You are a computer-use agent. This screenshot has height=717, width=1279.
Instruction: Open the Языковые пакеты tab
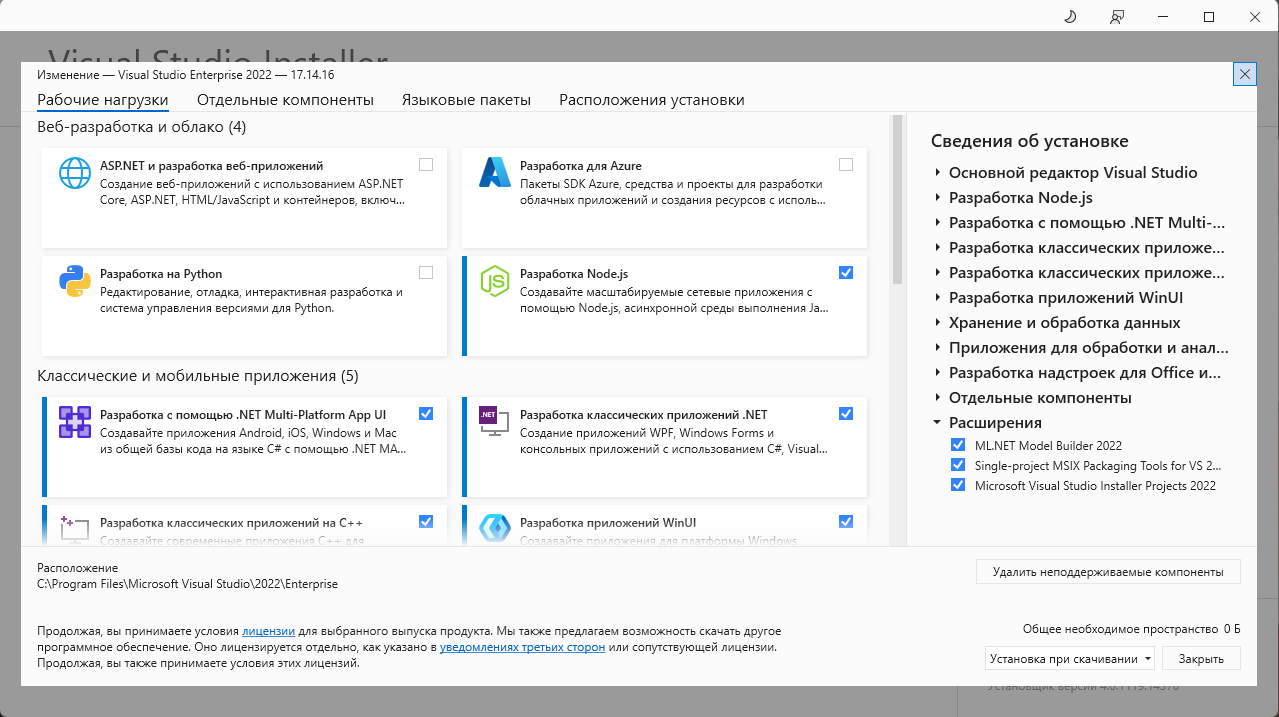point(466,100)
